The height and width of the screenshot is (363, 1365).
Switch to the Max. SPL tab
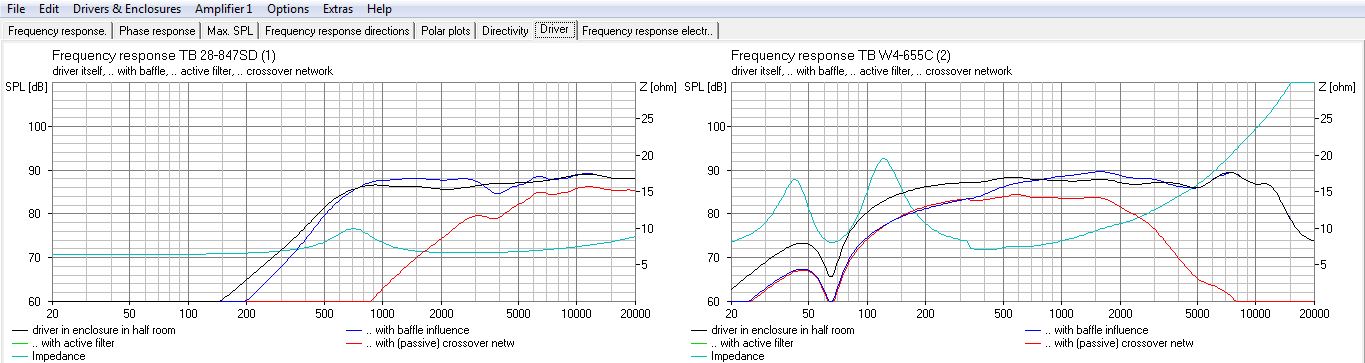click(x=230, y=31)
